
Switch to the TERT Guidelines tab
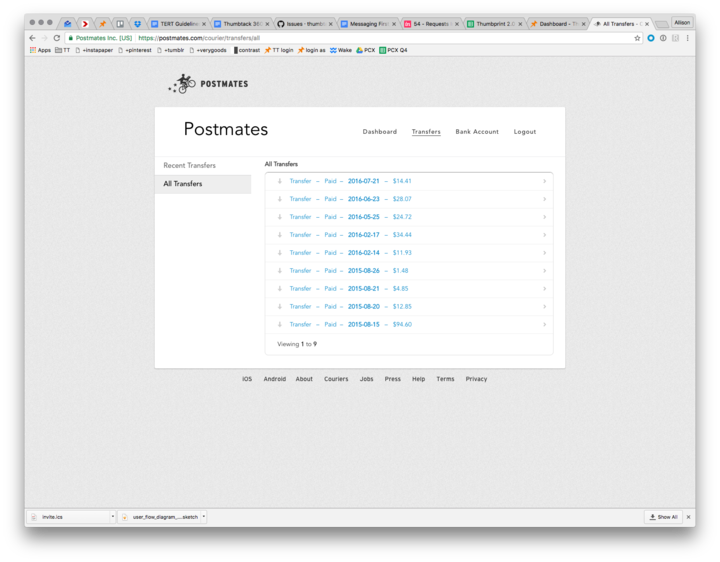[x=179, y=23]
